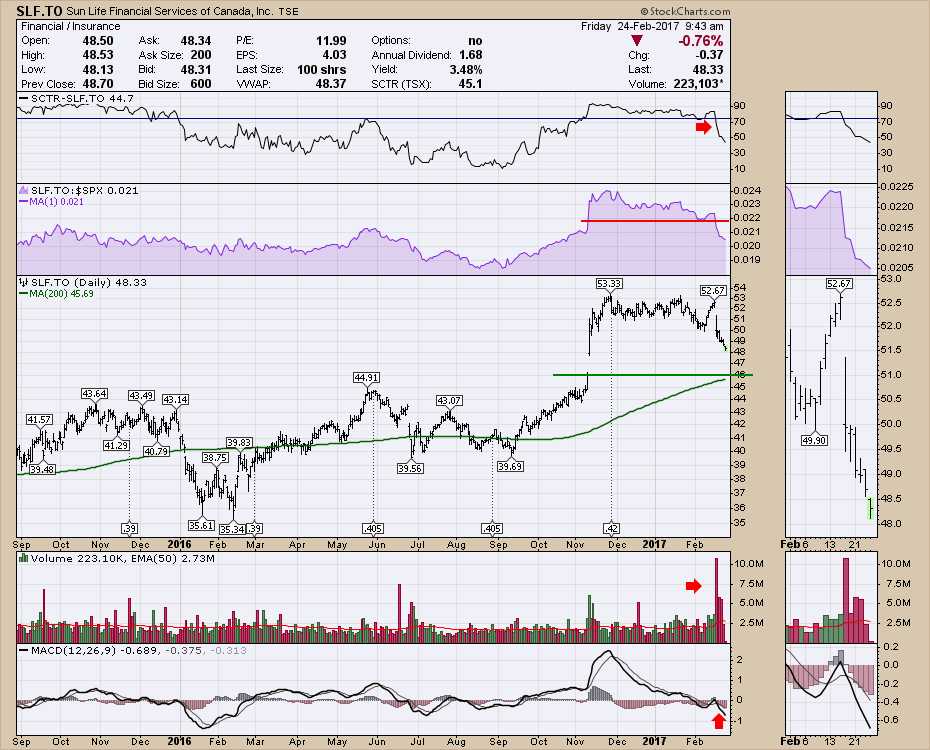Screen dimensions: 930x750
Task: Click the volume bars legend icon
Action: coord(24,558)
